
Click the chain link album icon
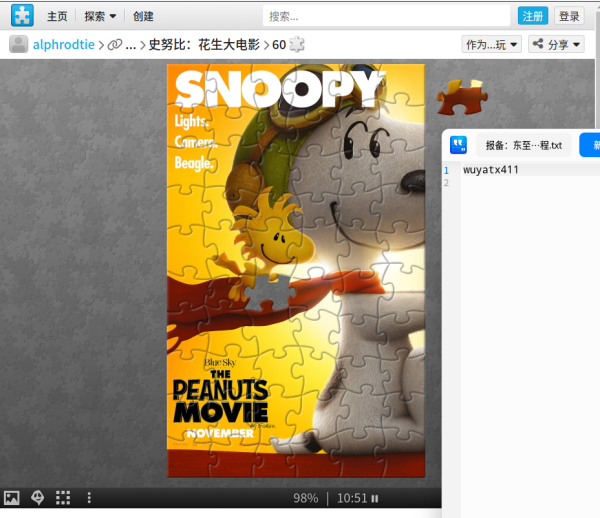114,45
